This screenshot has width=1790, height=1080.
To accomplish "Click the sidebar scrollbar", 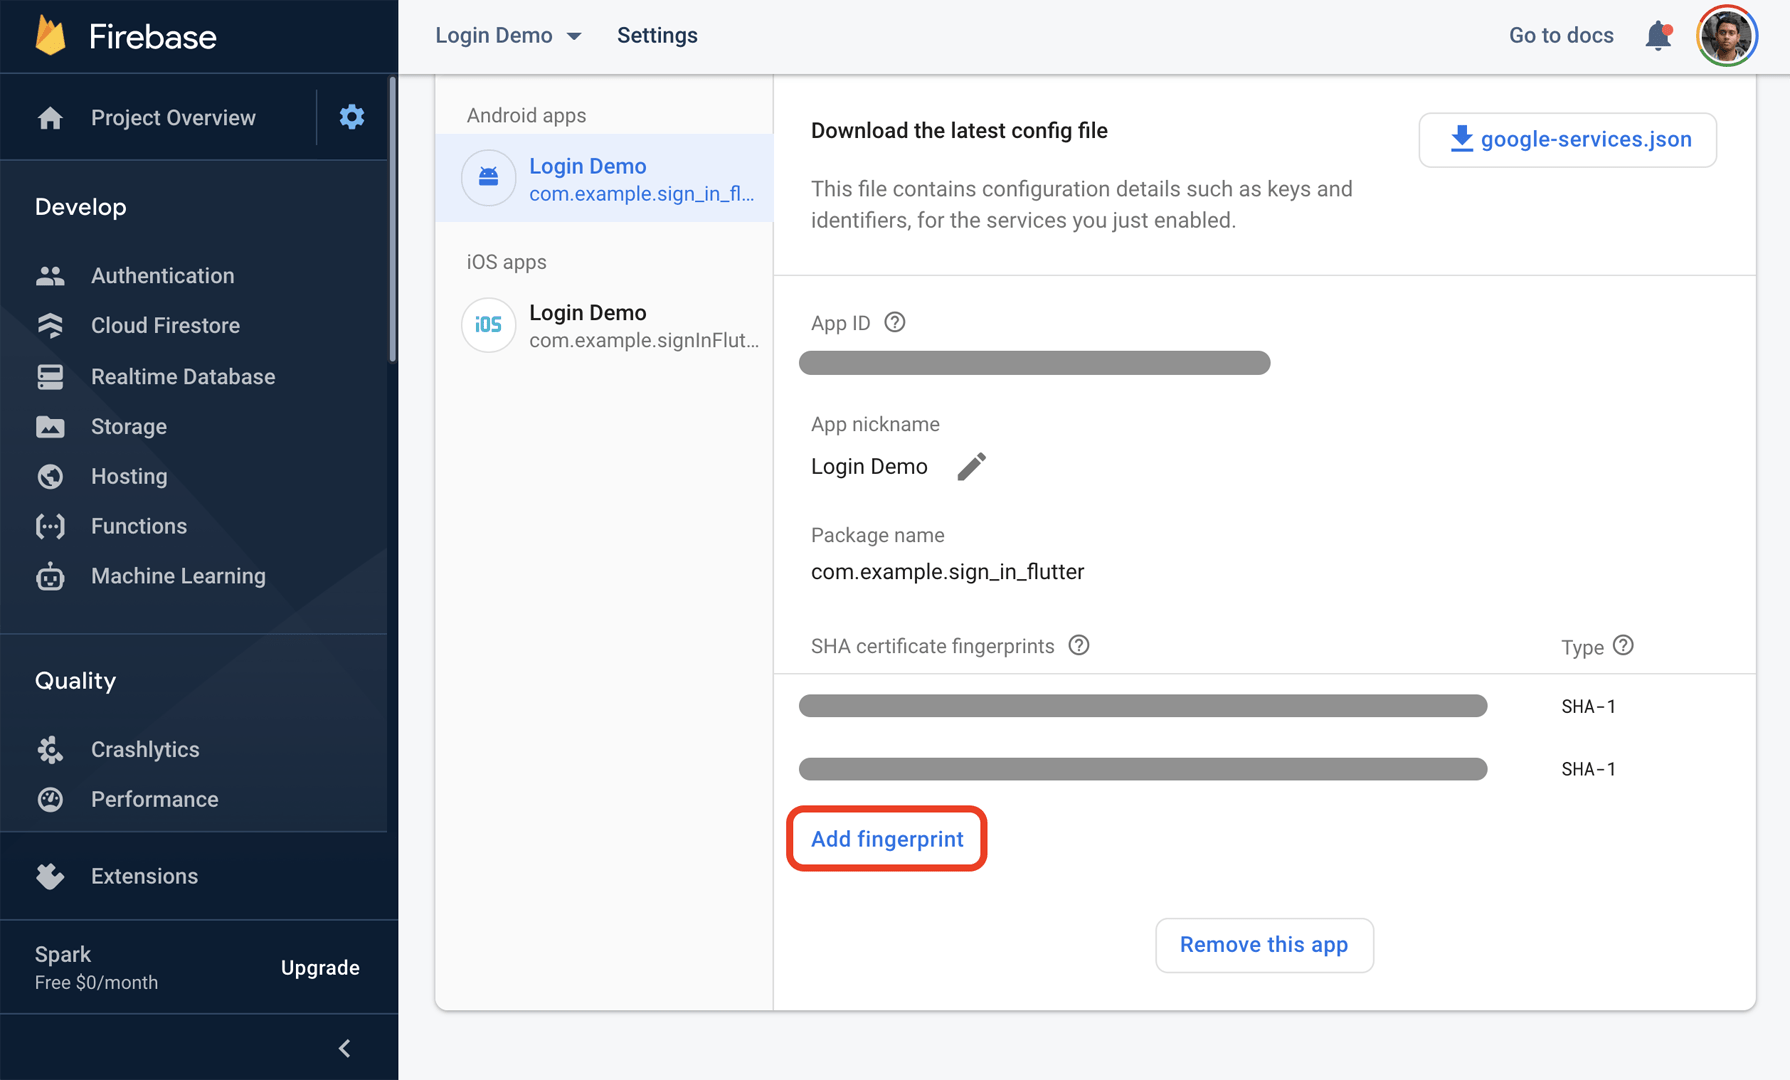I will [x=392, y=220].
